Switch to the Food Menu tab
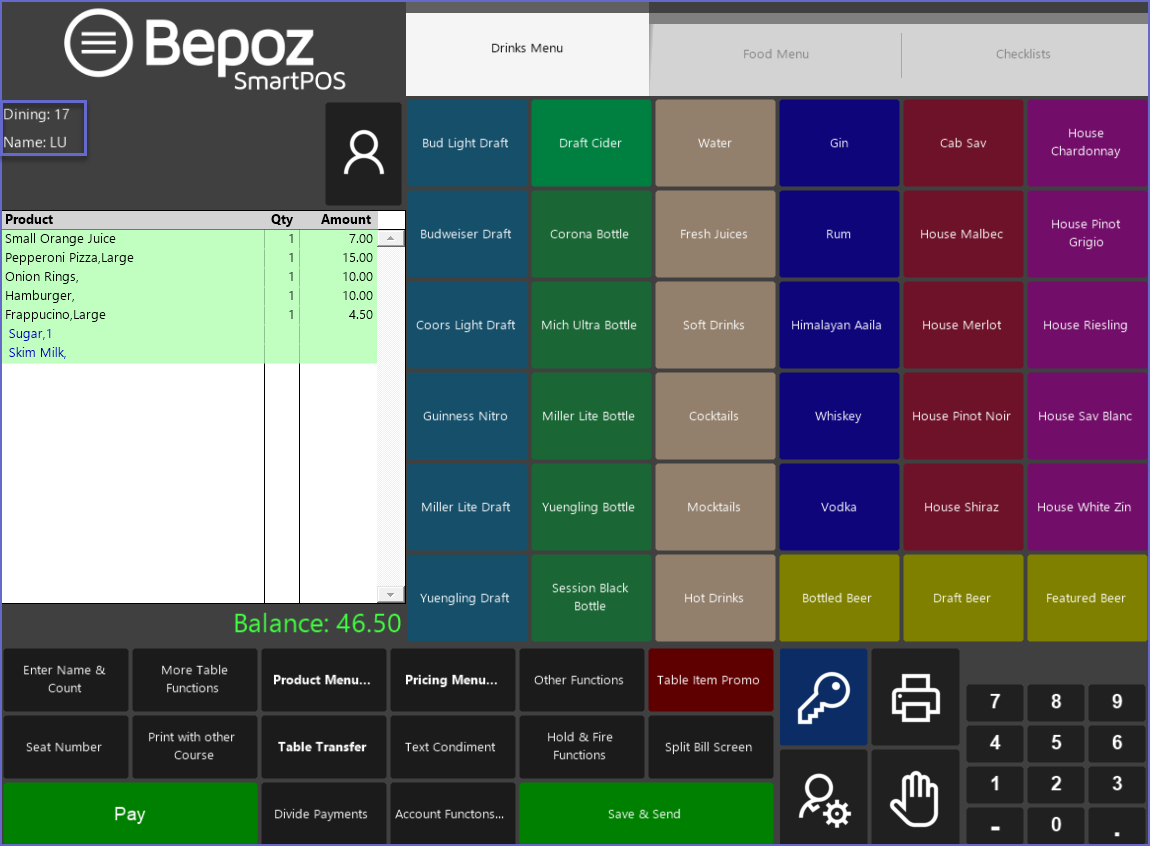The width and height of the screenshot is (1150, 846). click(776, 54)
